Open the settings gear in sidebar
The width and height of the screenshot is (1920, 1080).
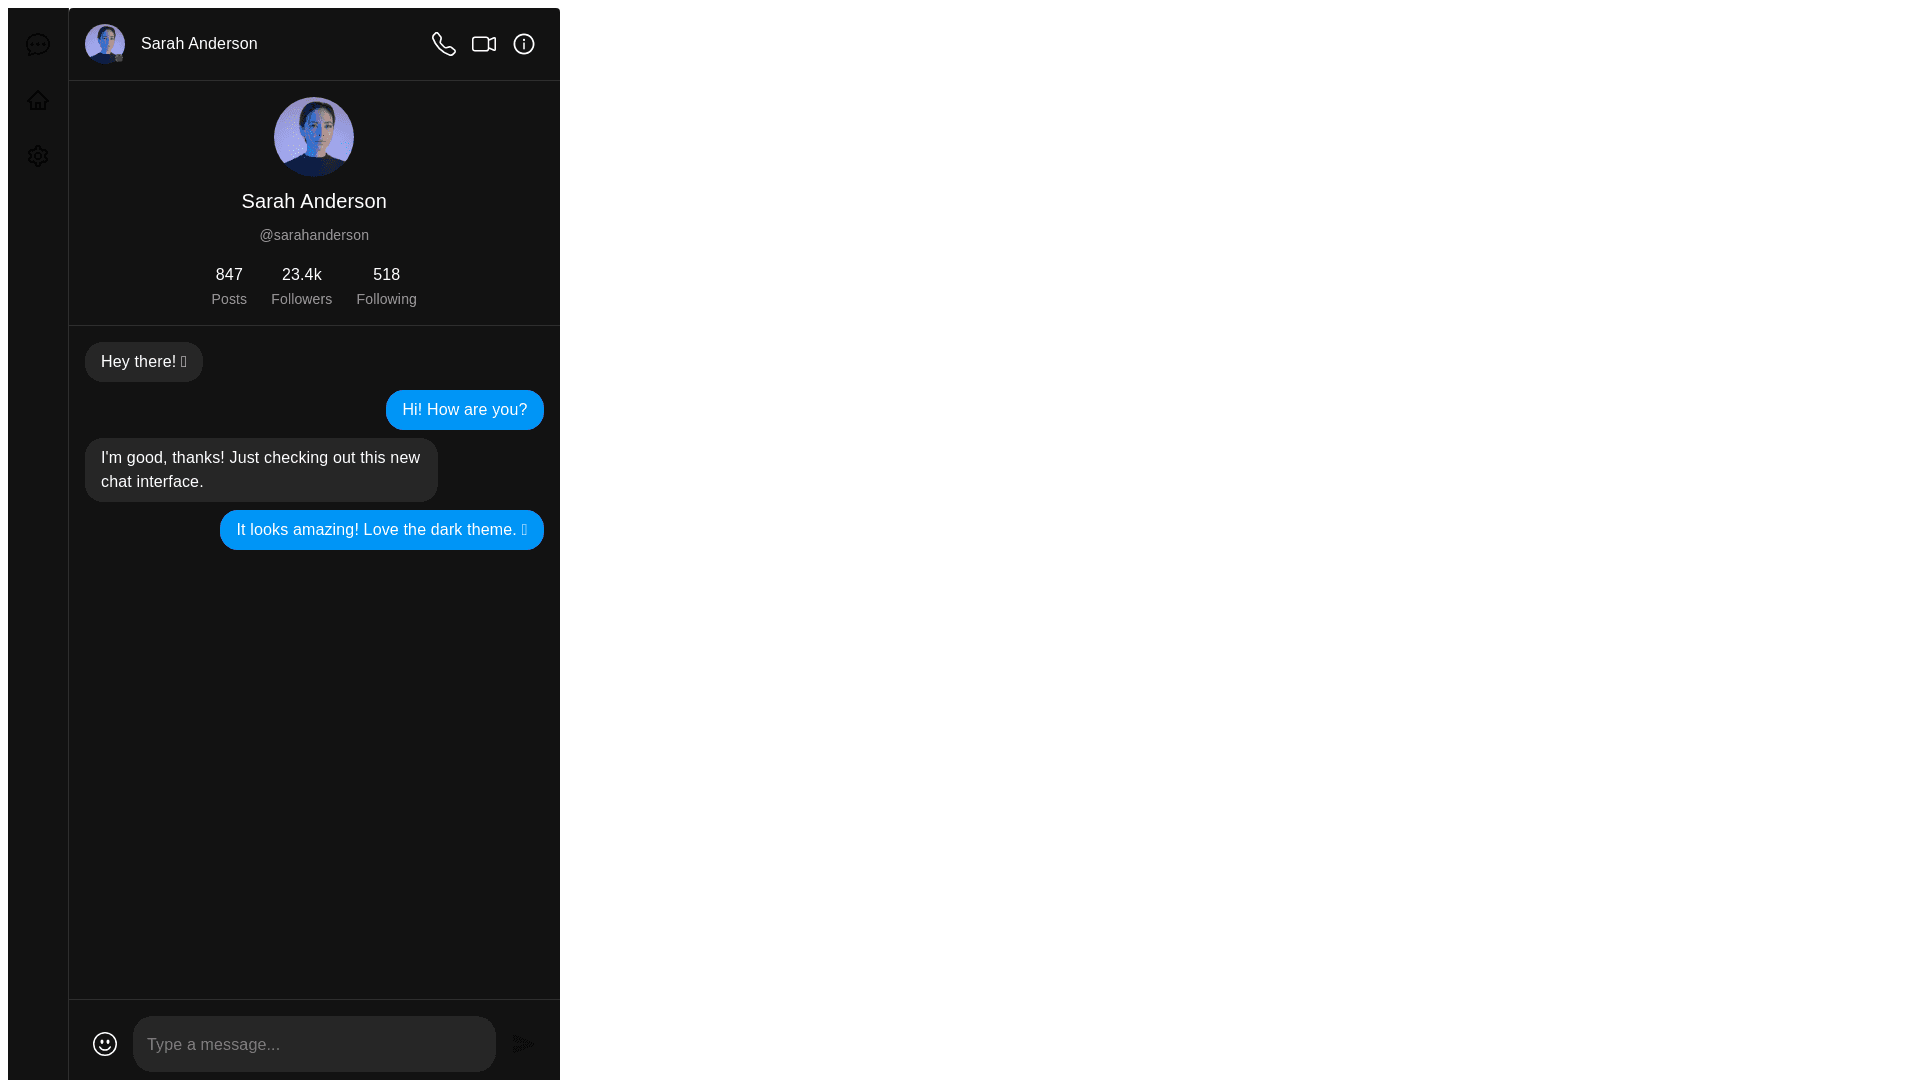38,156
